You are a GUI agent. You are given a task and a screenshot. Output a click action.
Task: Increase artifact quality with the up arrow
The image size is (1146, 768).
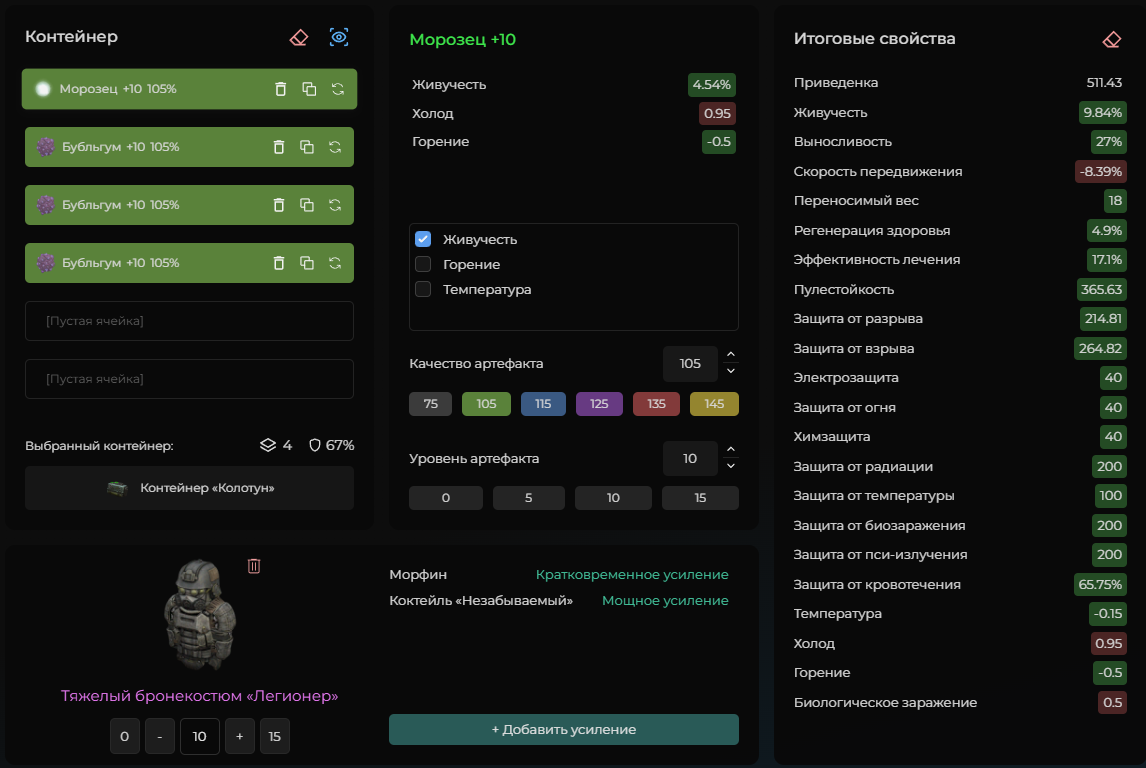731,354
